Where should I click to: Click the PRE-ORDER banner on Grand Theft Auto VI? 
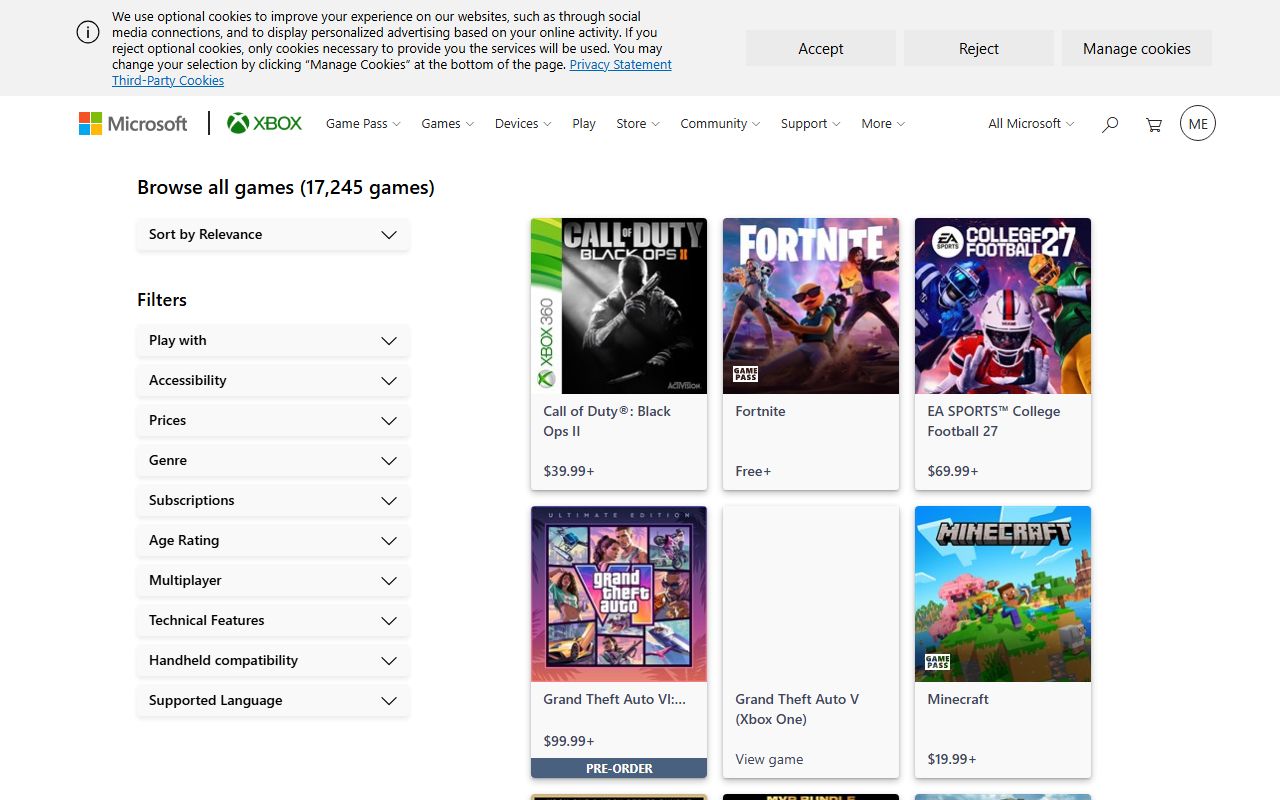[619, 768]
